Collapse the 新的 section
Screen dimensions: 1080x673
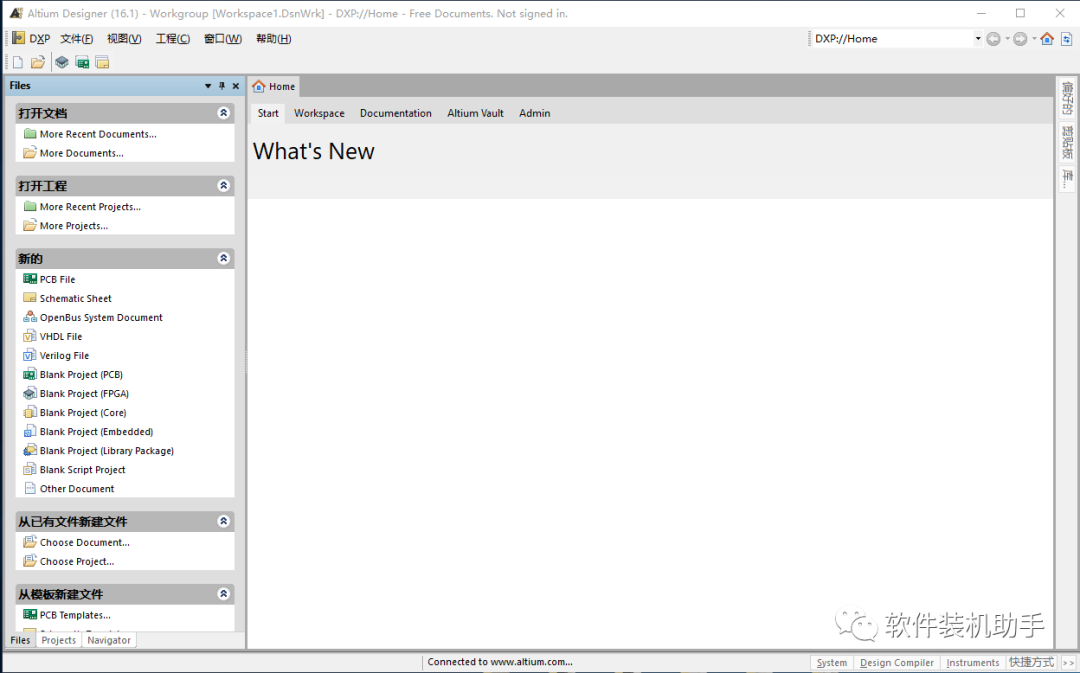[x=223, y=258]
